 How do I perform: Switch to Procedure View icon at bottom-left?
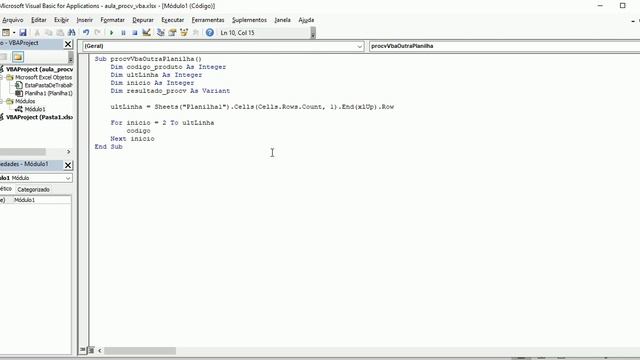[83, 350]
